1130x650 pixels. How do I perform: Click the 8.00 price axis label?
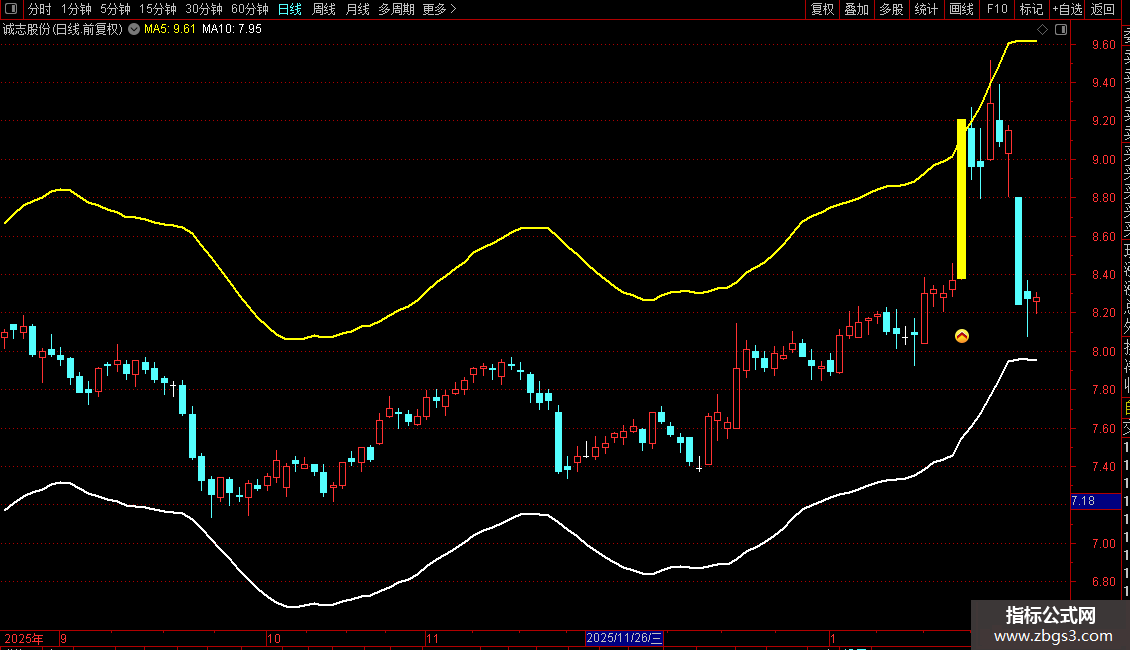coord(1103,352)
